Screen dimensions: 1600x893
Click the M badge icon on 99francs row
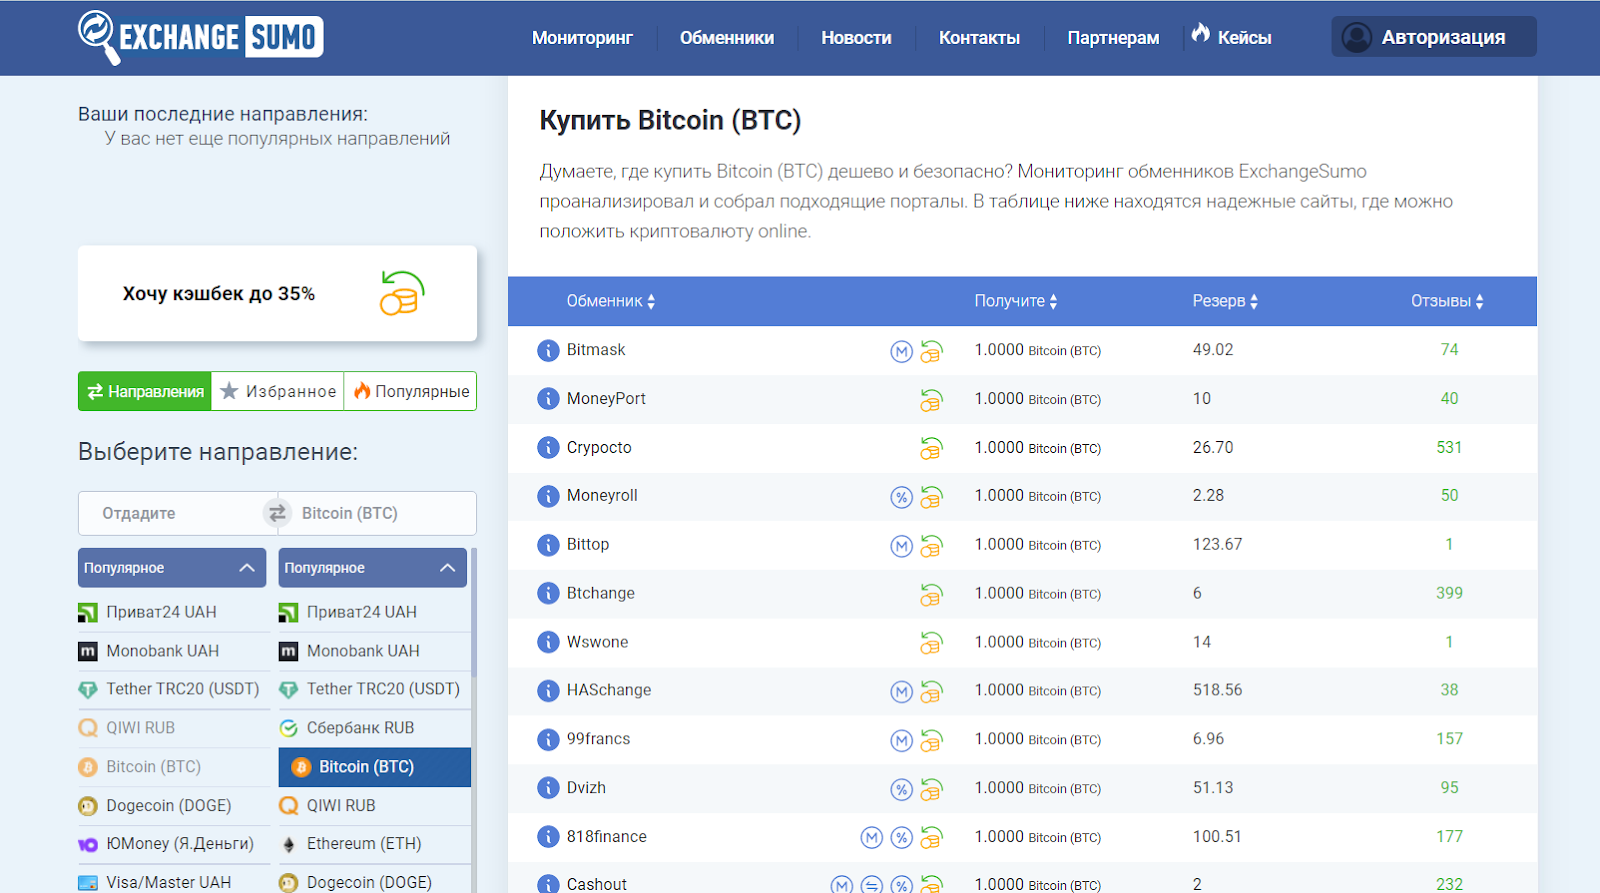pos(902,741)
